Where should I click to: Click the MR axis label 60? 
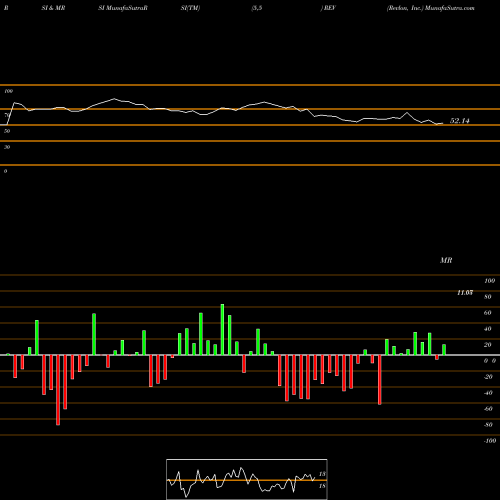click(x=488, y=313)
